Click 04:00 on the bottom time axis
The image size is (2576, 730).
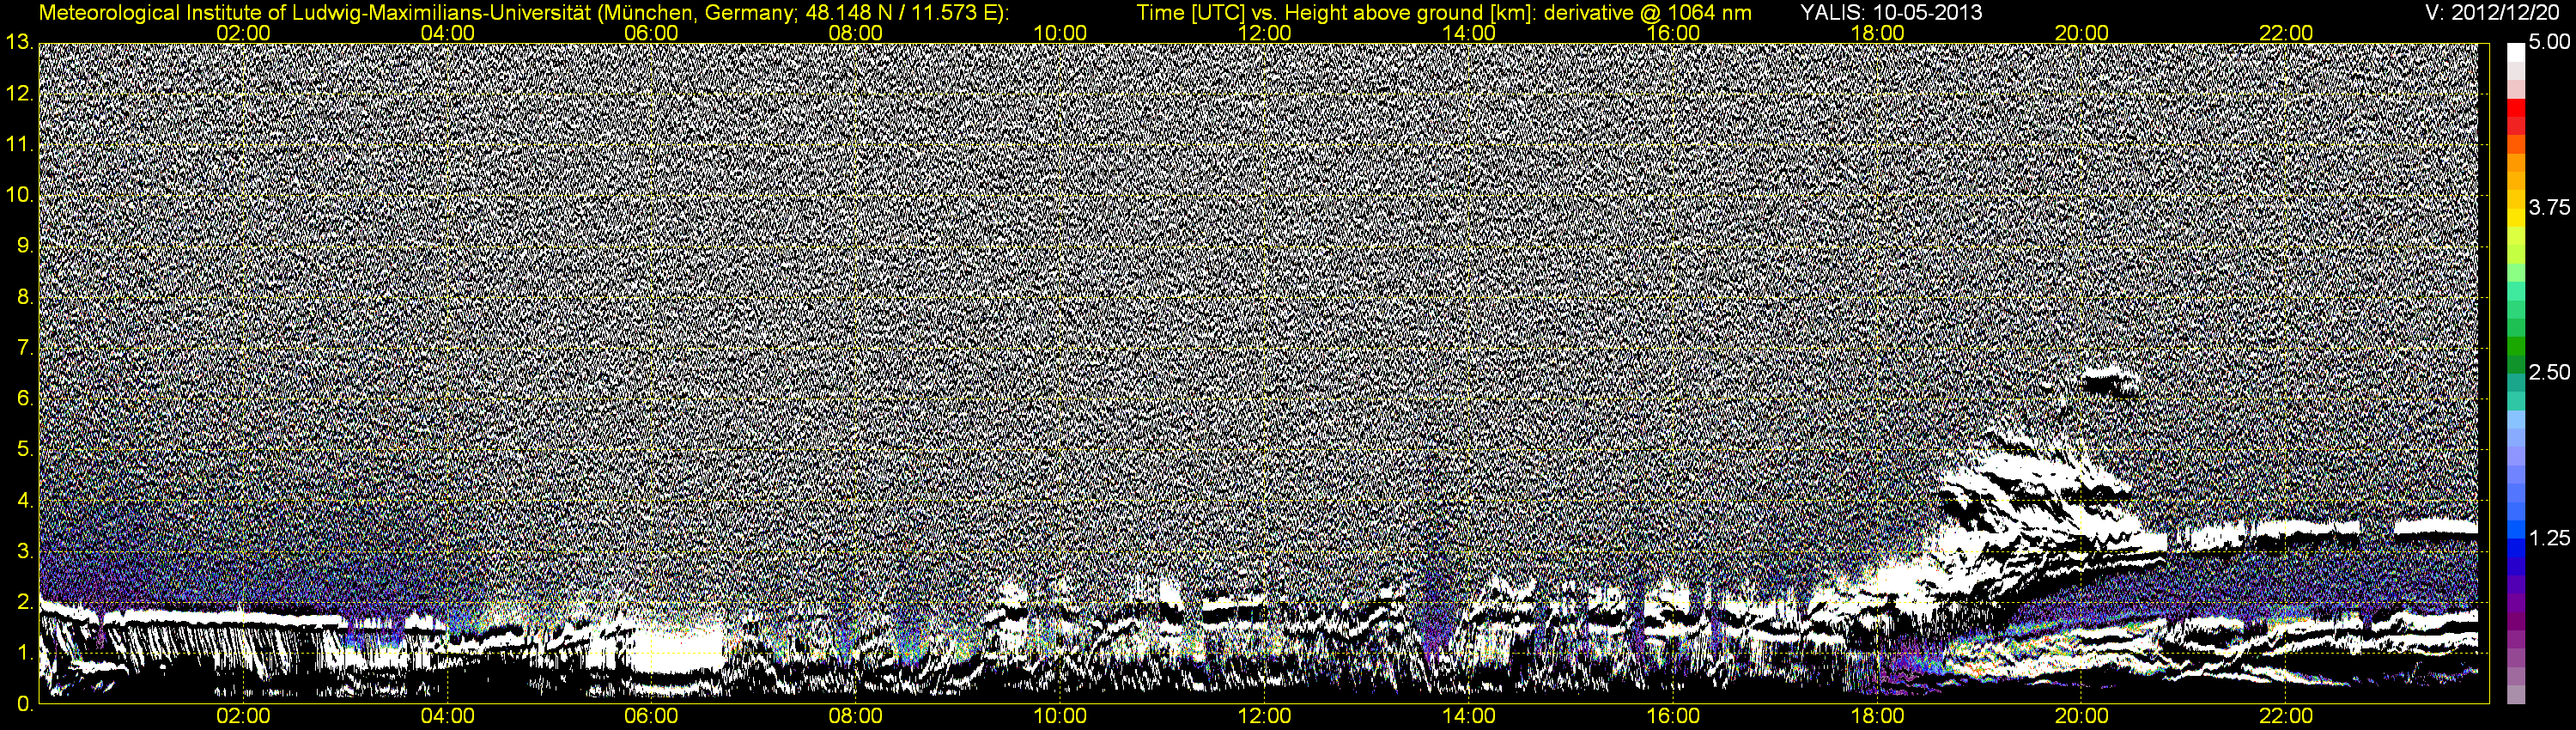tap(447, 717)
